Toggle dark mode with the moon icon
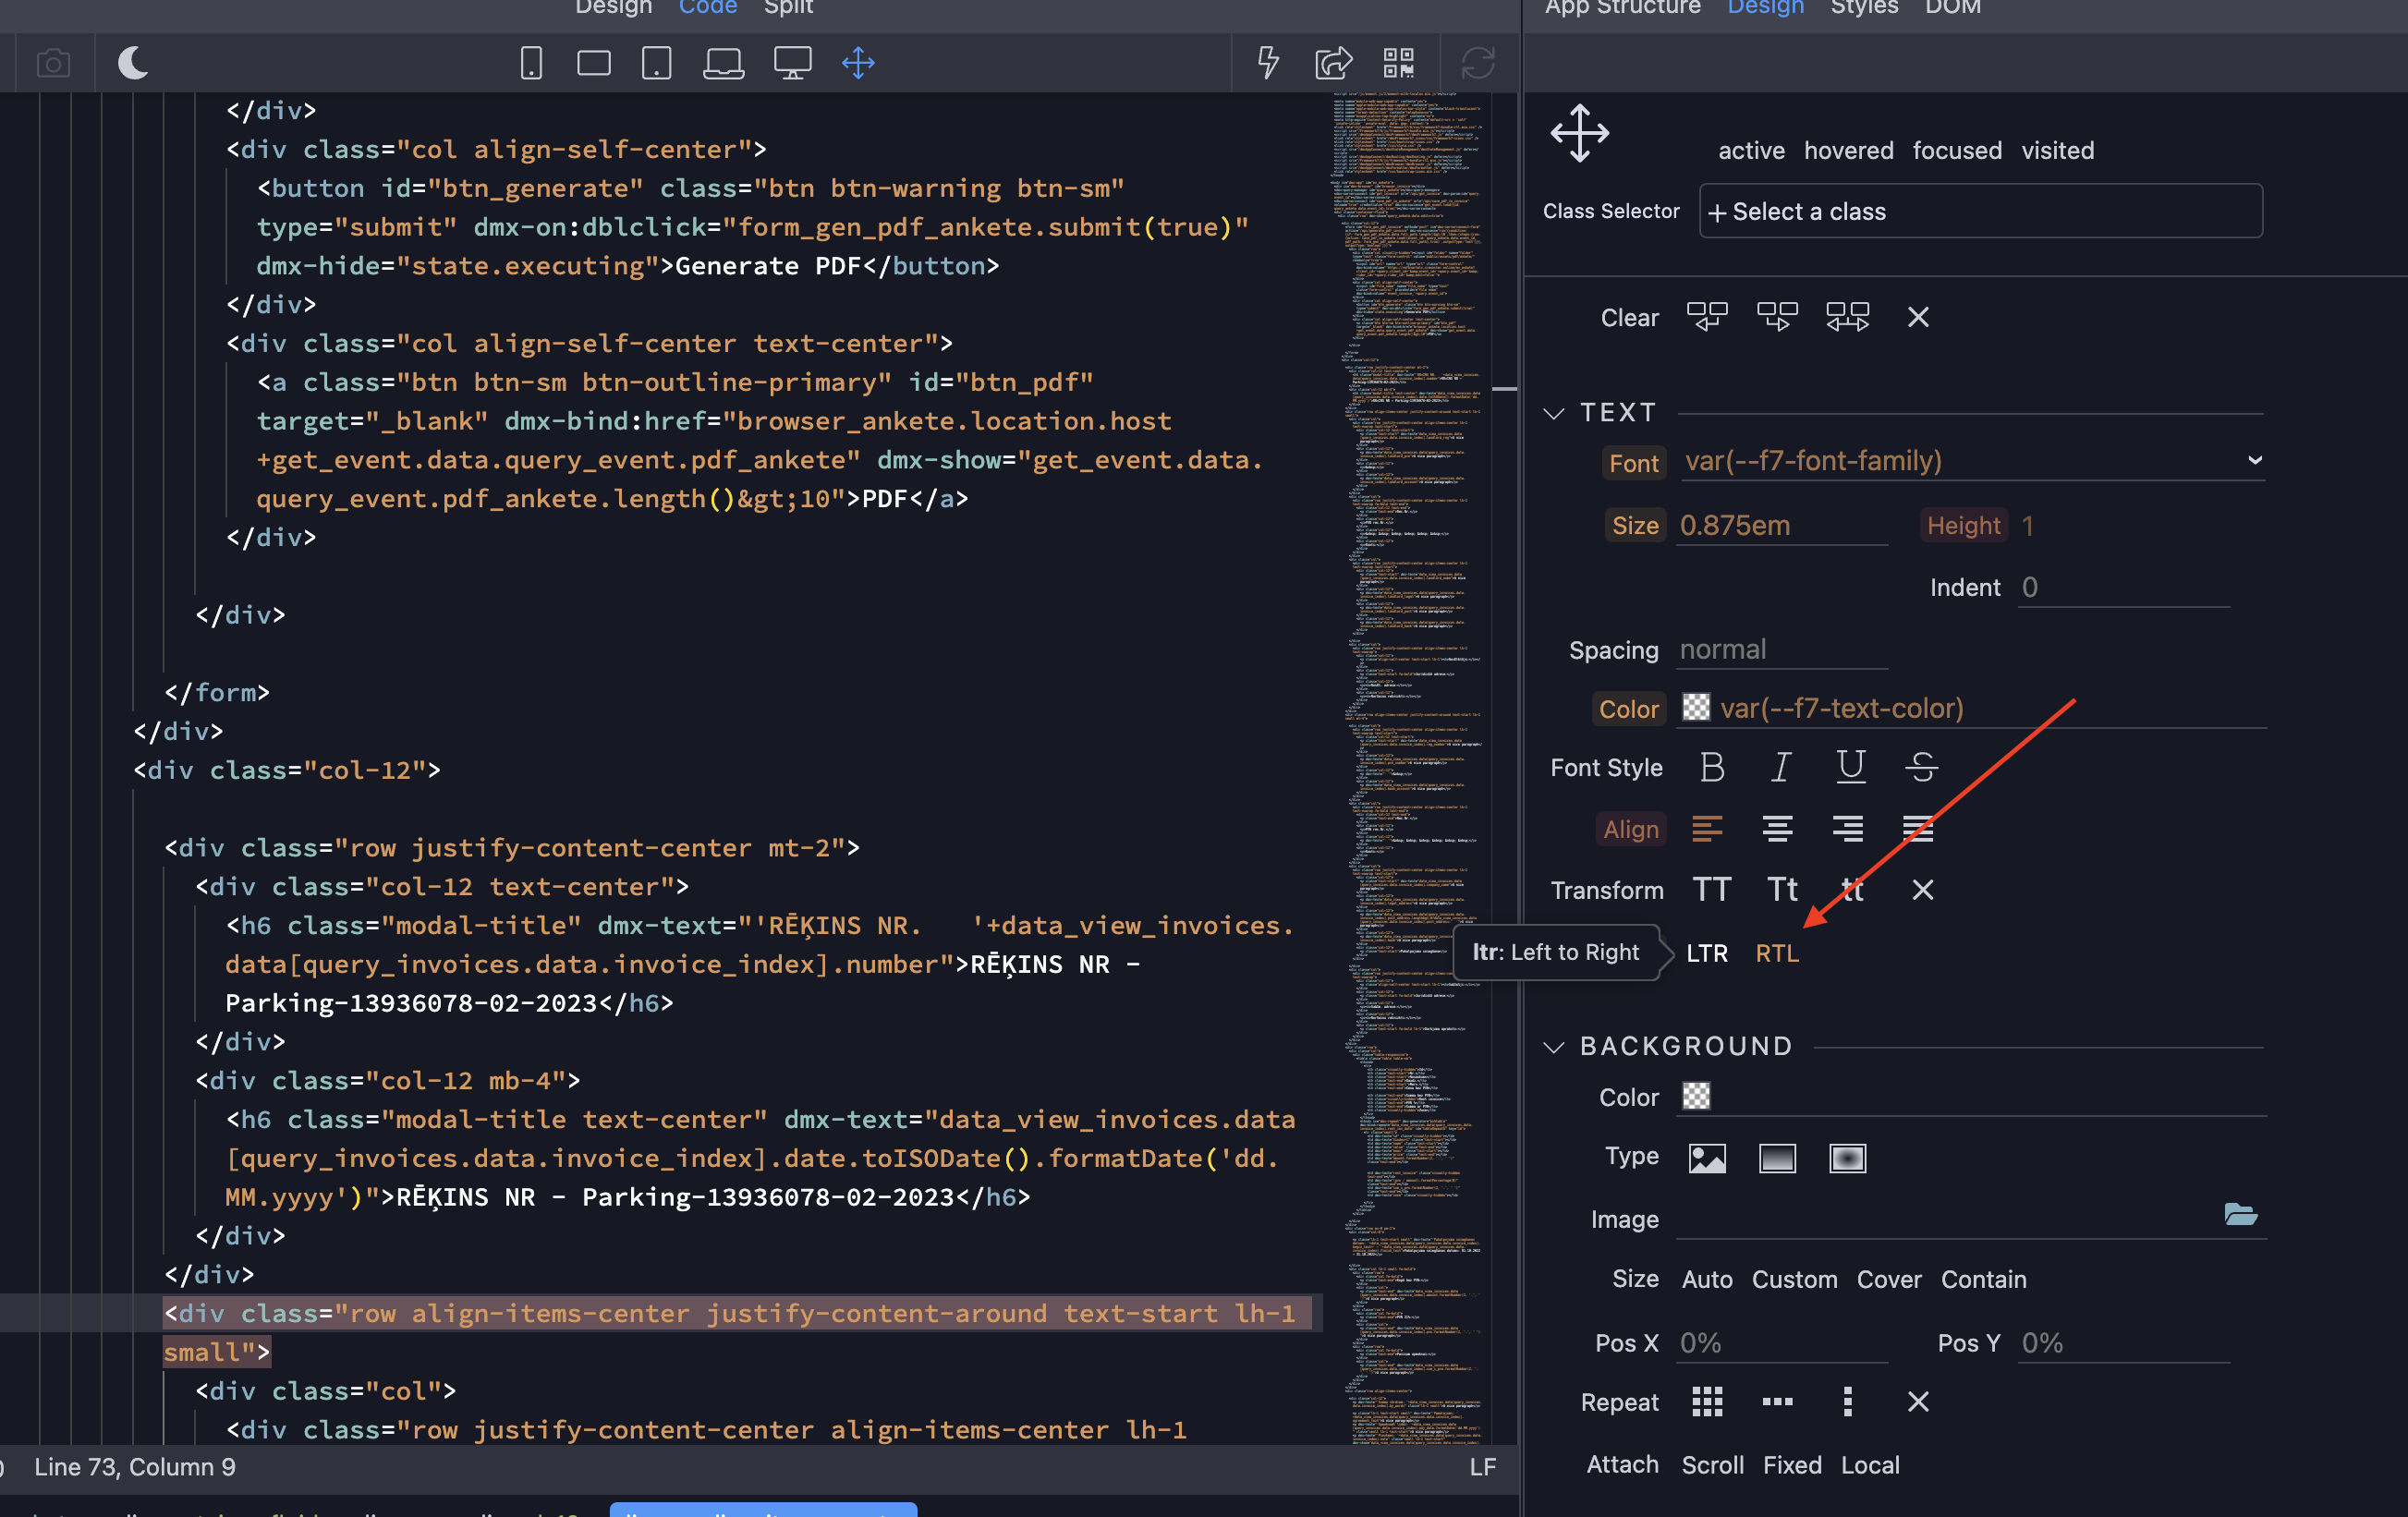The height and width of the screenshot is (1517, 2408). pos(132,62)
